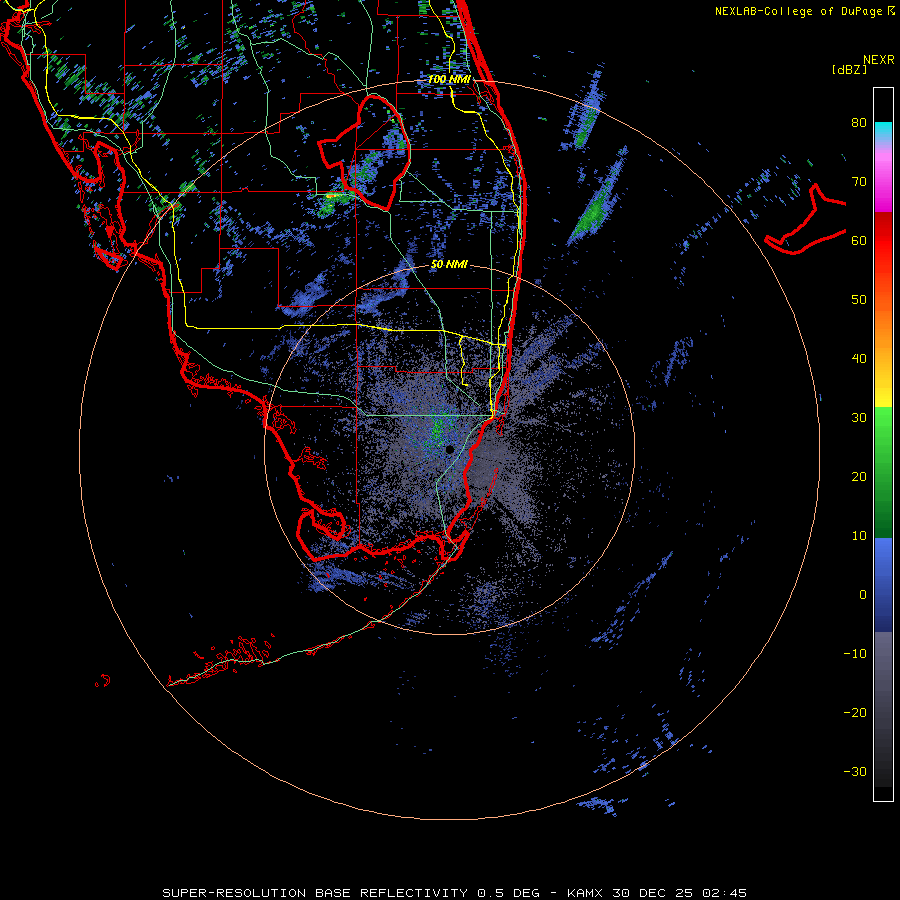900x900 pixels.
Task: Click the cyan segment of color bar
Action: point(883,131)
